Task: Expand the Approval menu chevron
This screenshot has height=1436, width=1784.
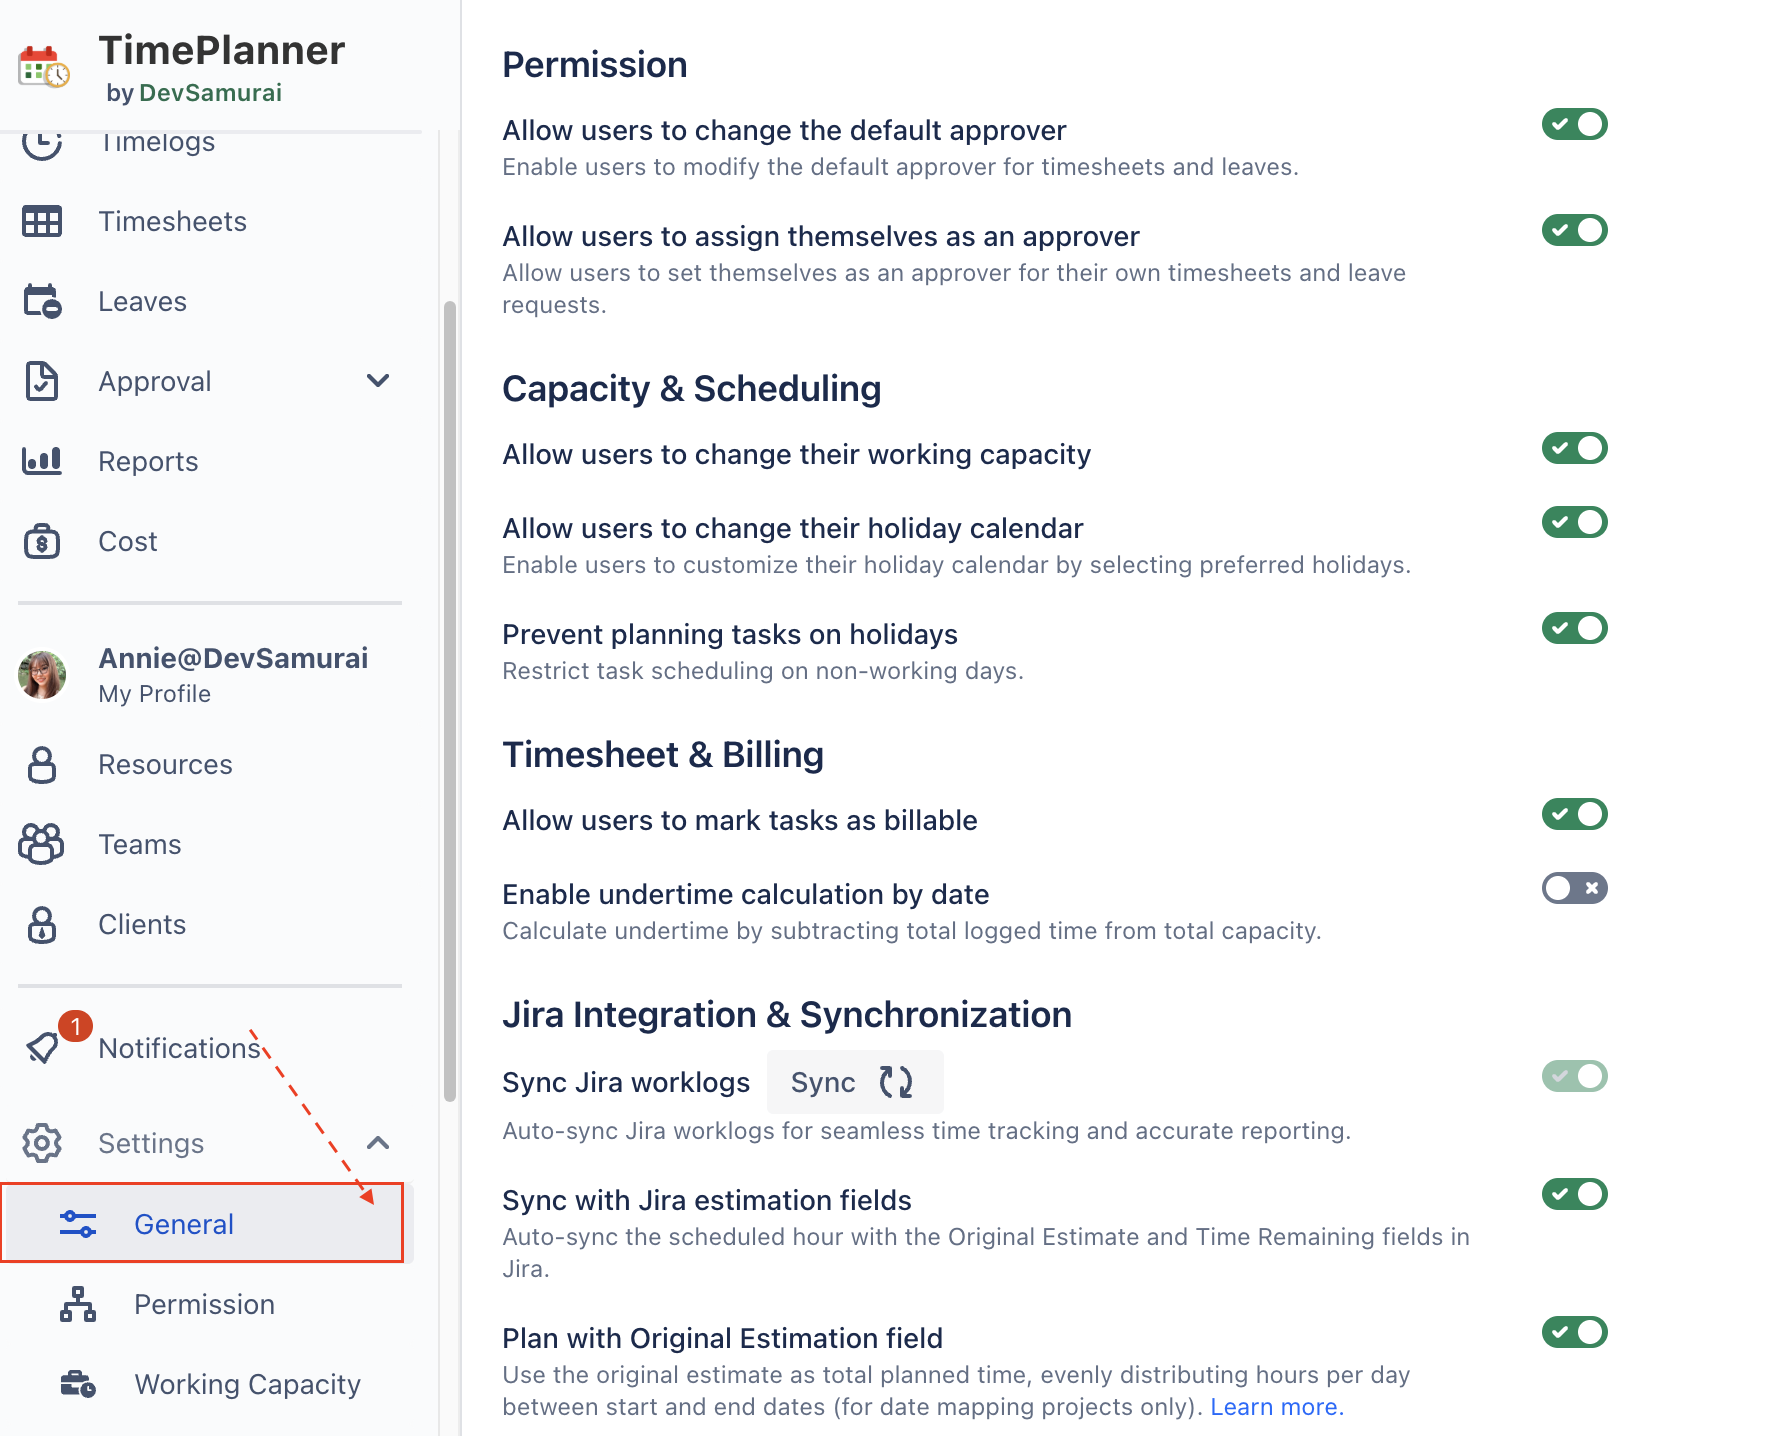Action: point(378,381)
